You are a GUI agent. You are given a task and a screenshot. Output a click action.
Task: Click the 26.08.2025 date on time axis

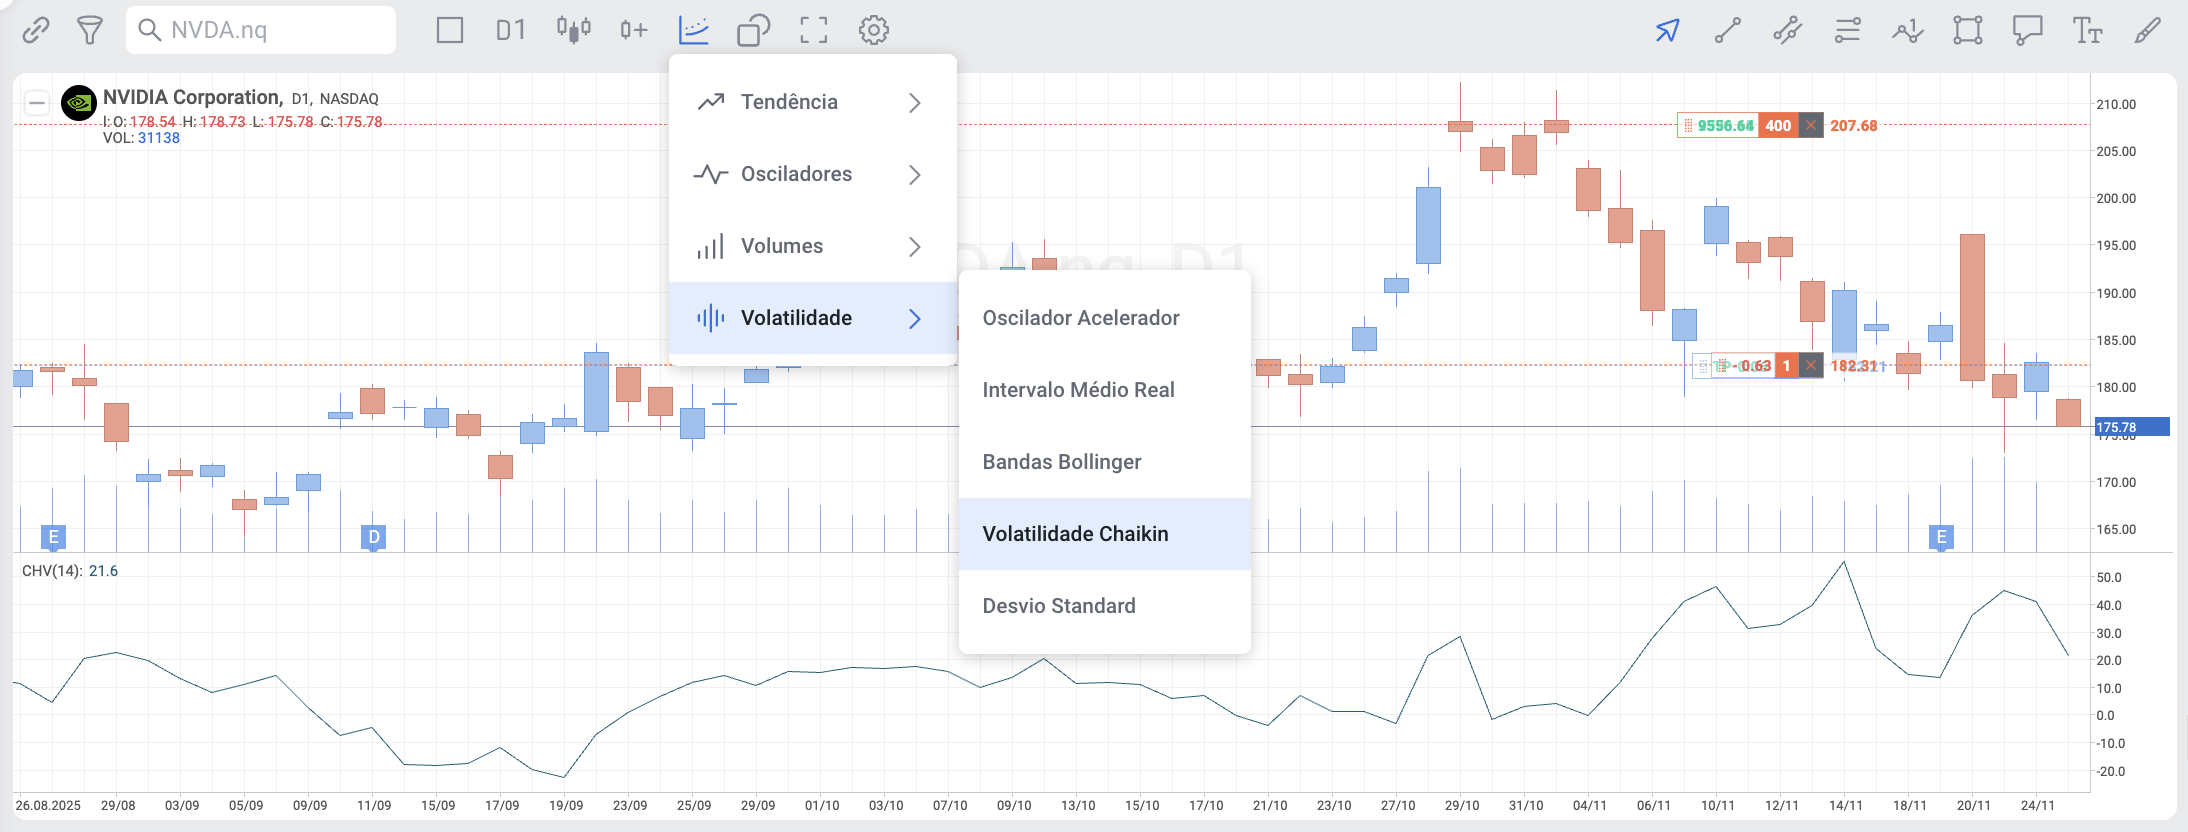pyautogui.click(x=48, y=805)
